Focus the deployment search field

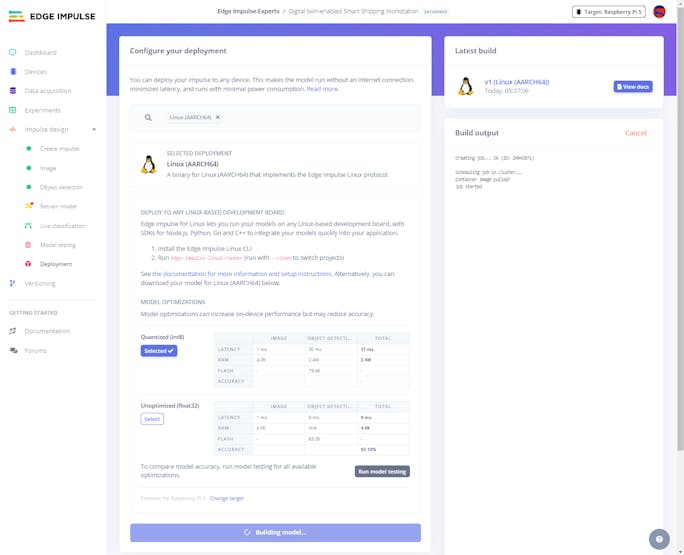pyautogui.click(x=275, y=117)
